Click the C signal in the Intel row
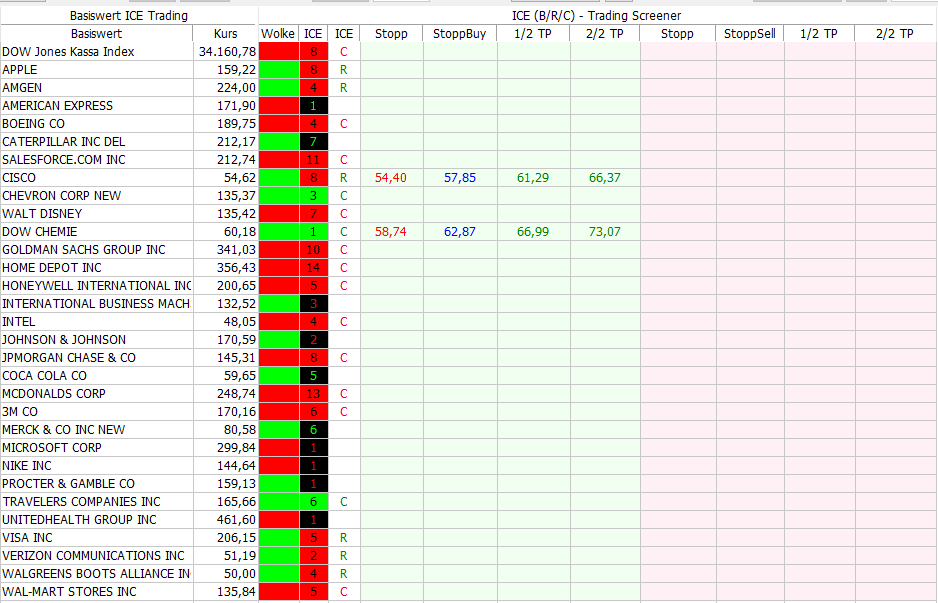Image resolution: width=938 pixels, height=603 pixels. (343, 322)
